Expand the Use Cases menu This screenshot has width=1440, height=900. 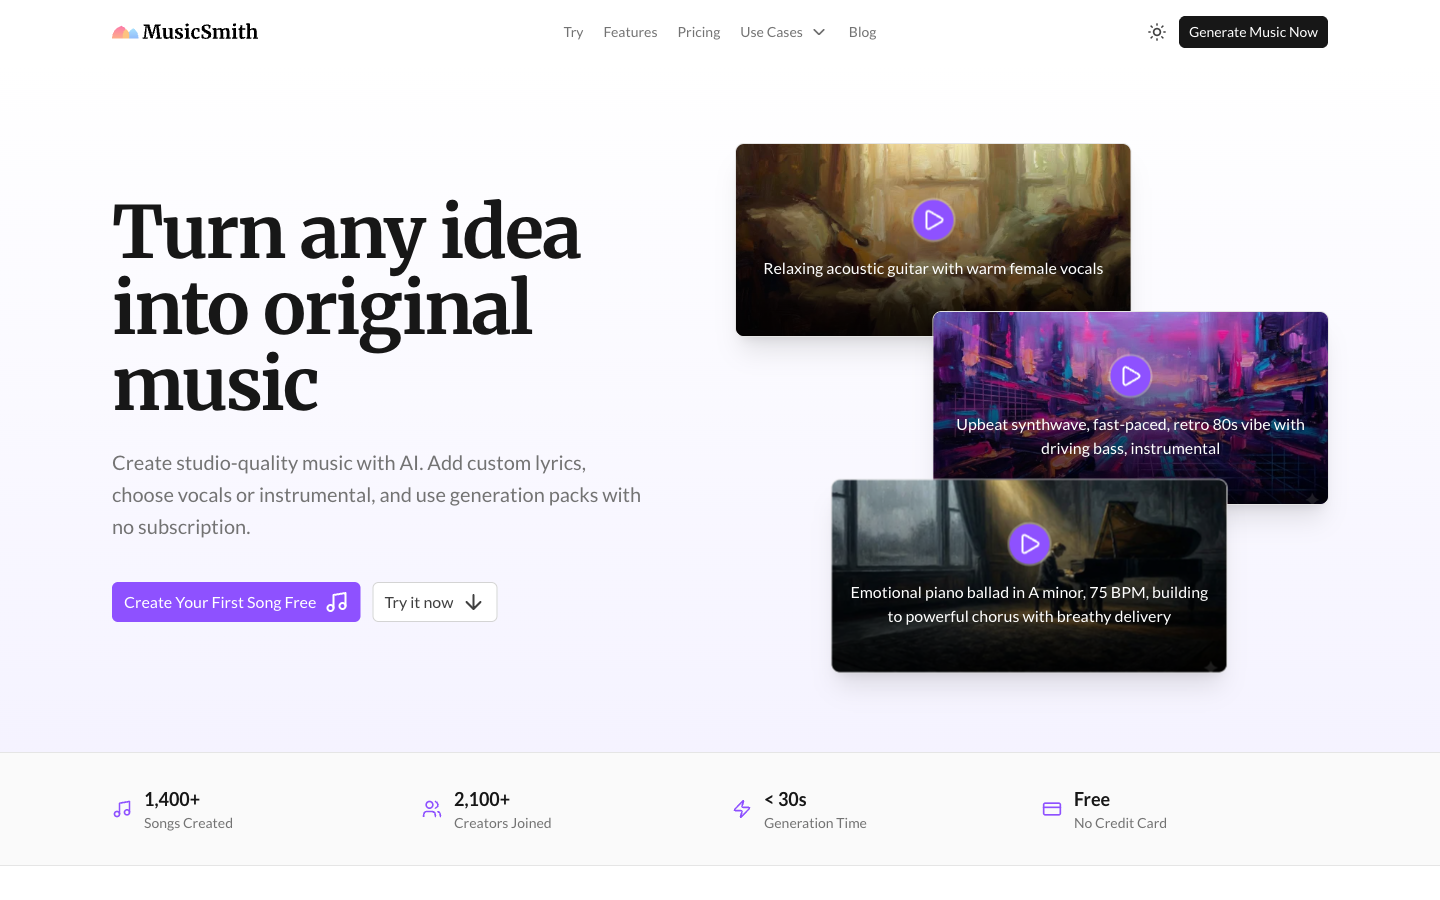click(x=771, y=32)
